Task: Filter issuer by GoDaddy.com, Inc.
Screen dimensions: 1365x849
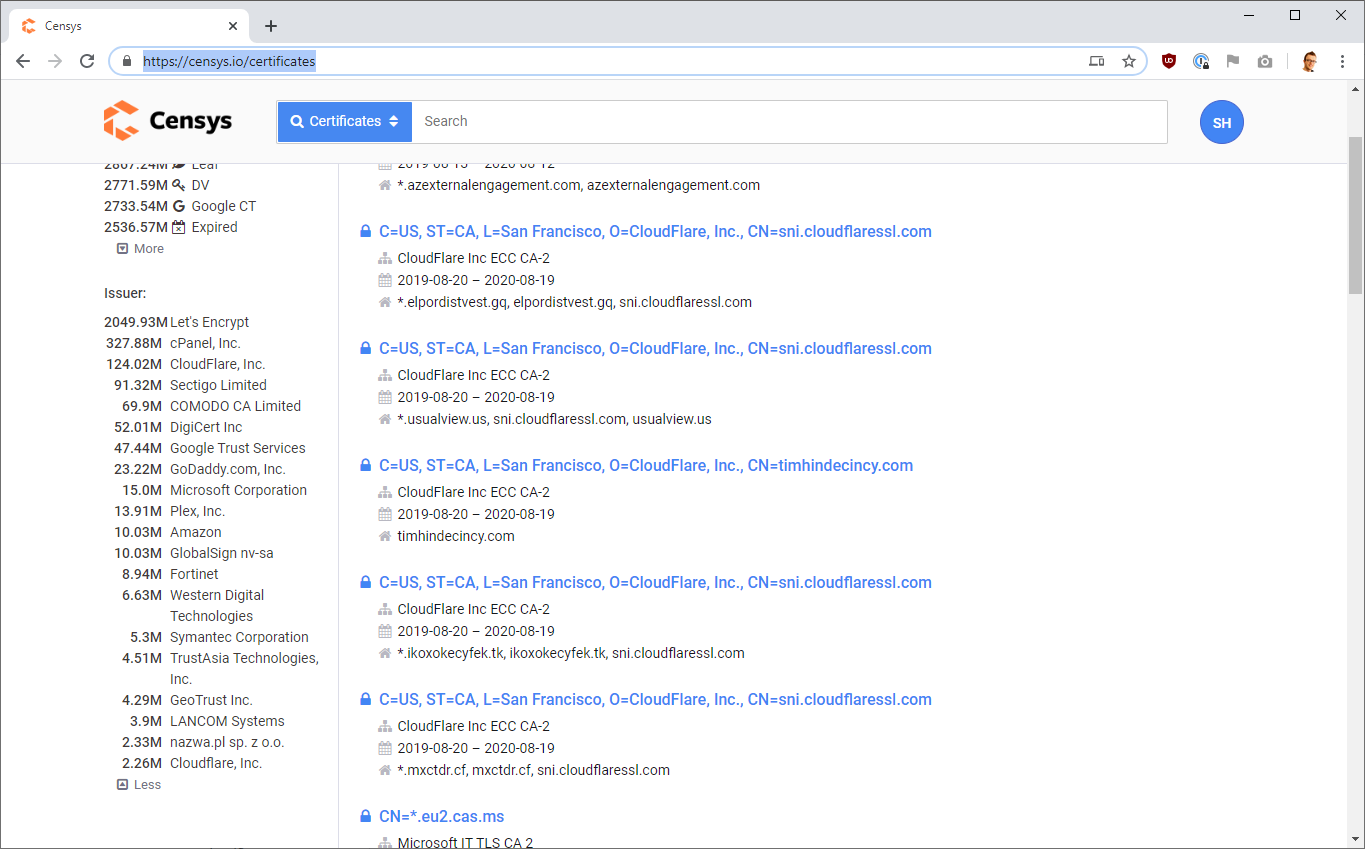Action: 227,469
